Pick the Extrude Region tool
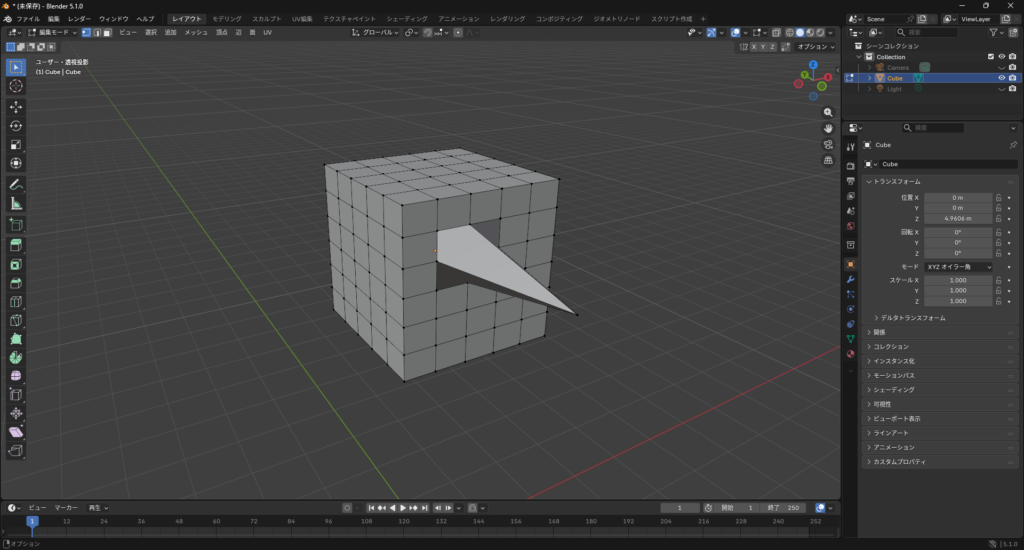 (x=16, y=245)
